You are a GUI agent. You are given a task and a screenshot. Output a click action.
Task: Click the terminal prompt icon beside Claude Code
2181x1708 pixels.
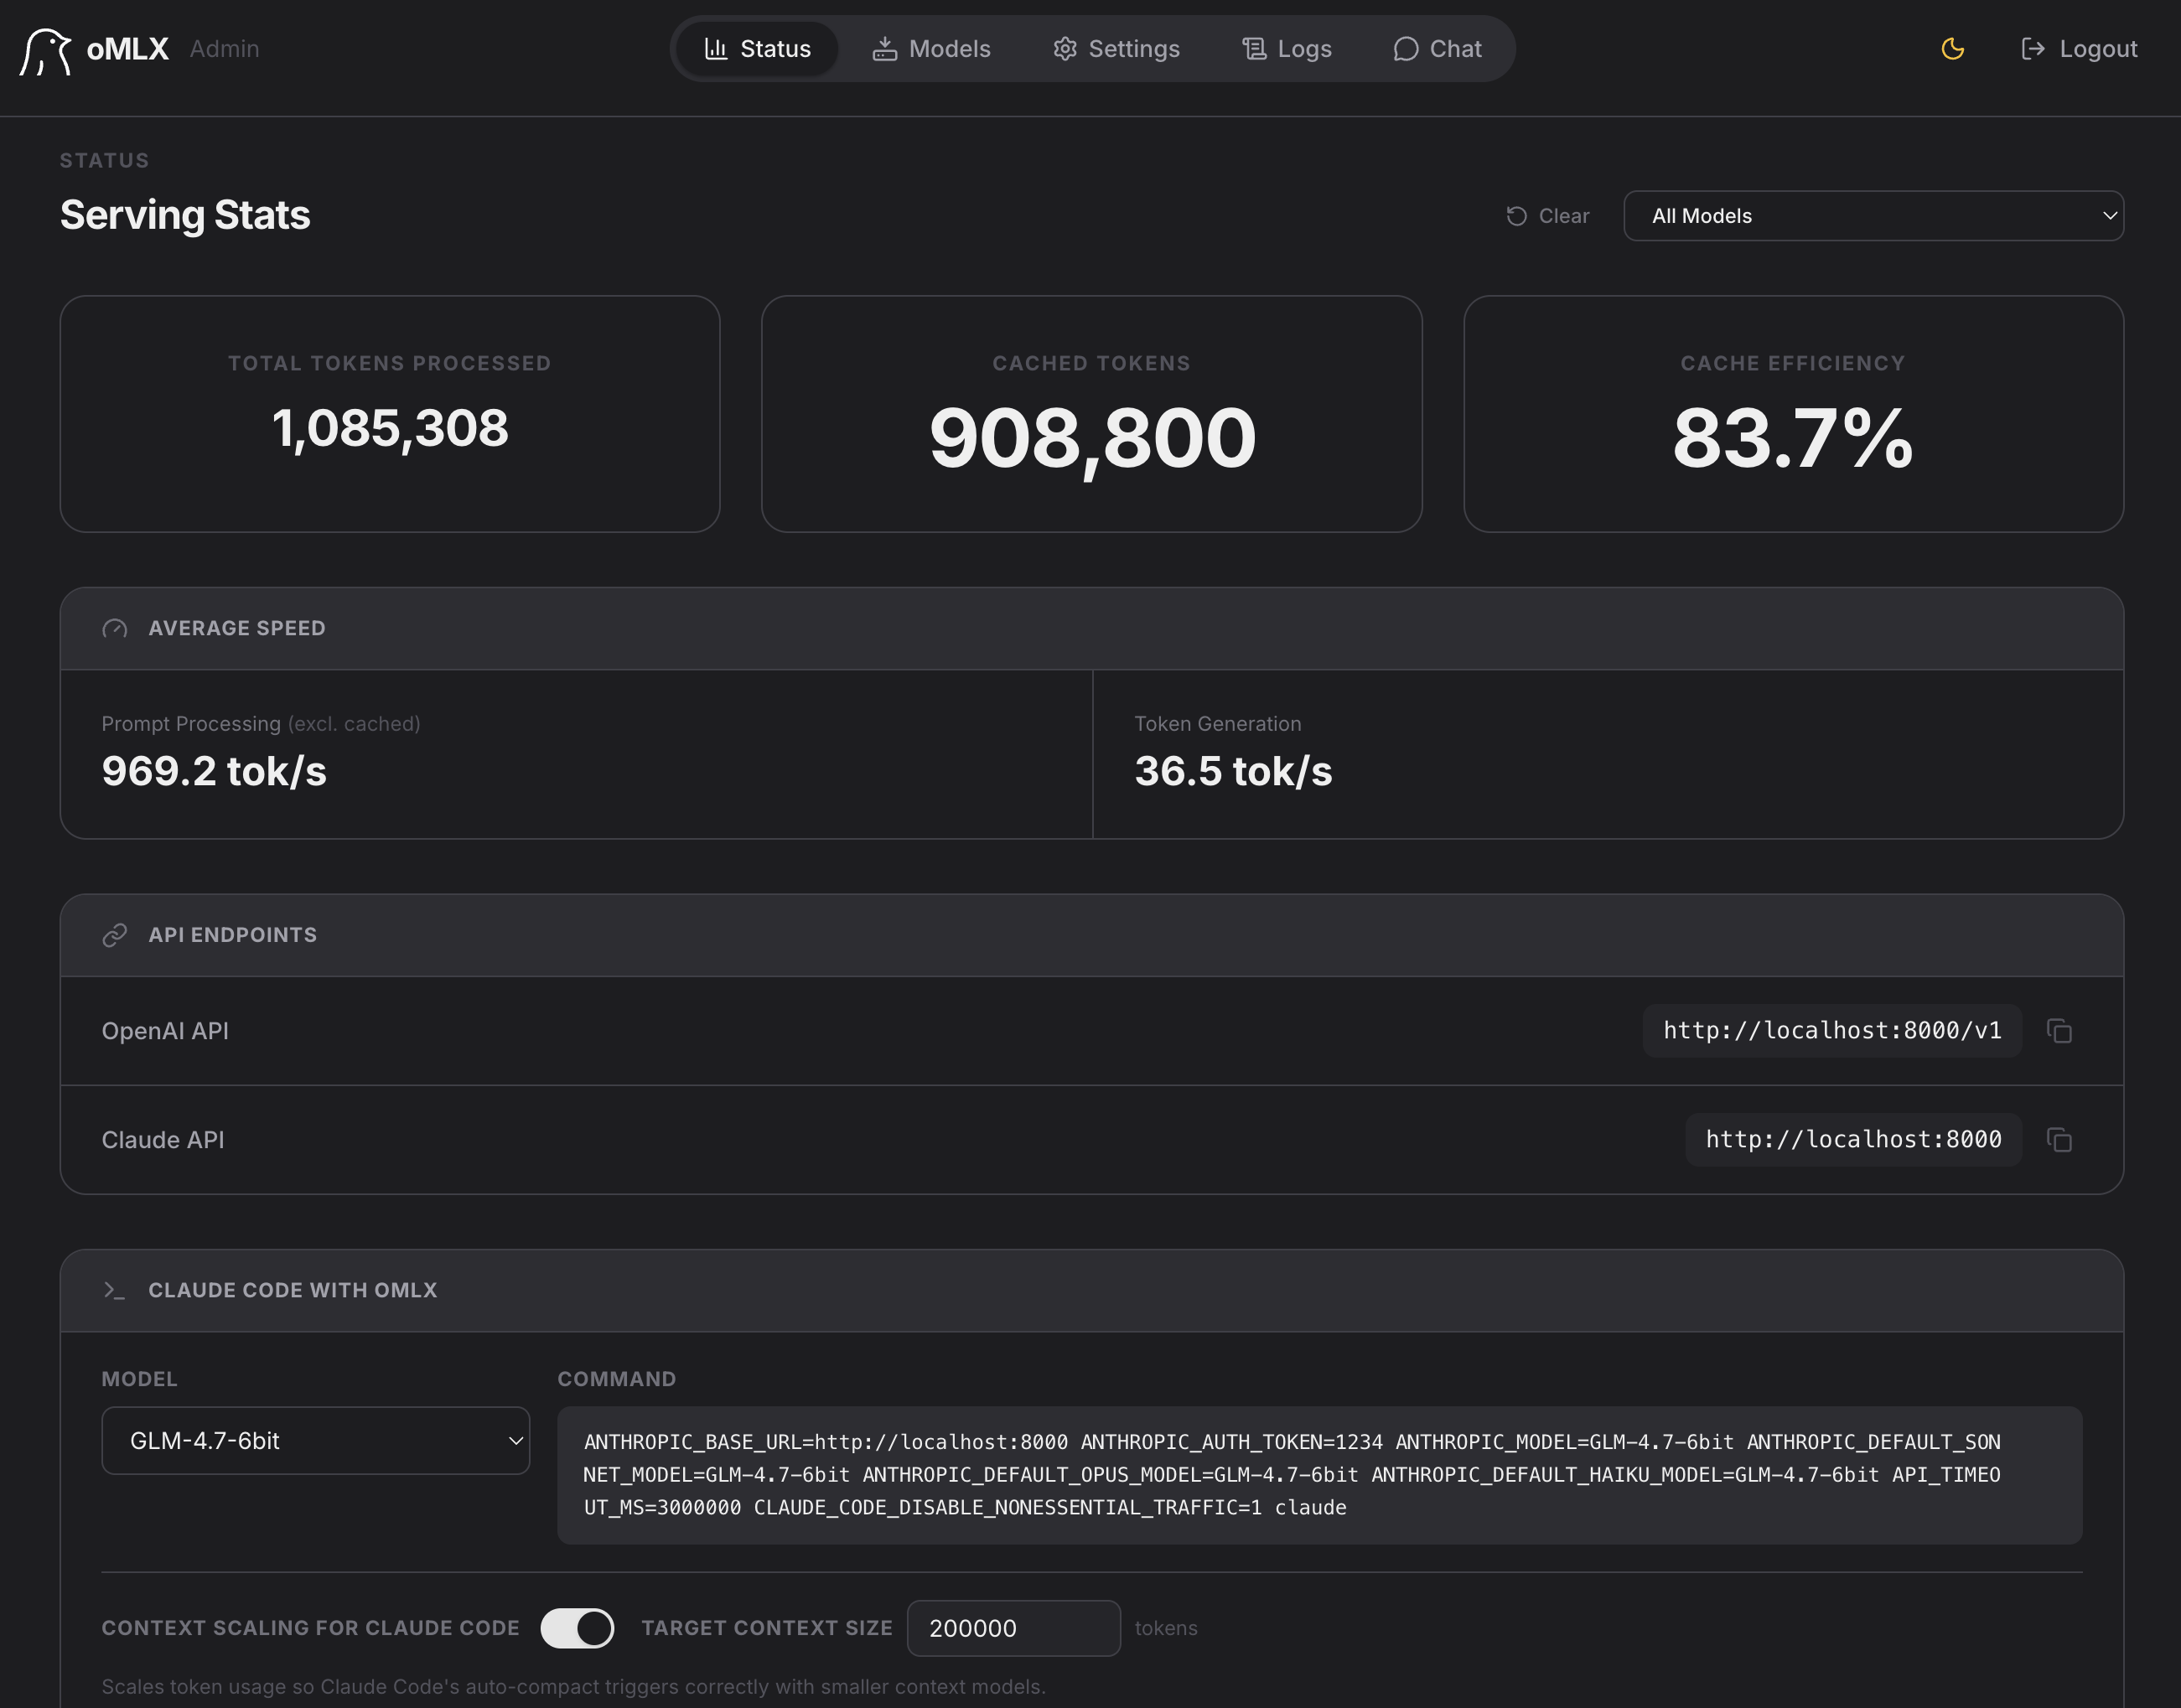tap(115, 1290)
